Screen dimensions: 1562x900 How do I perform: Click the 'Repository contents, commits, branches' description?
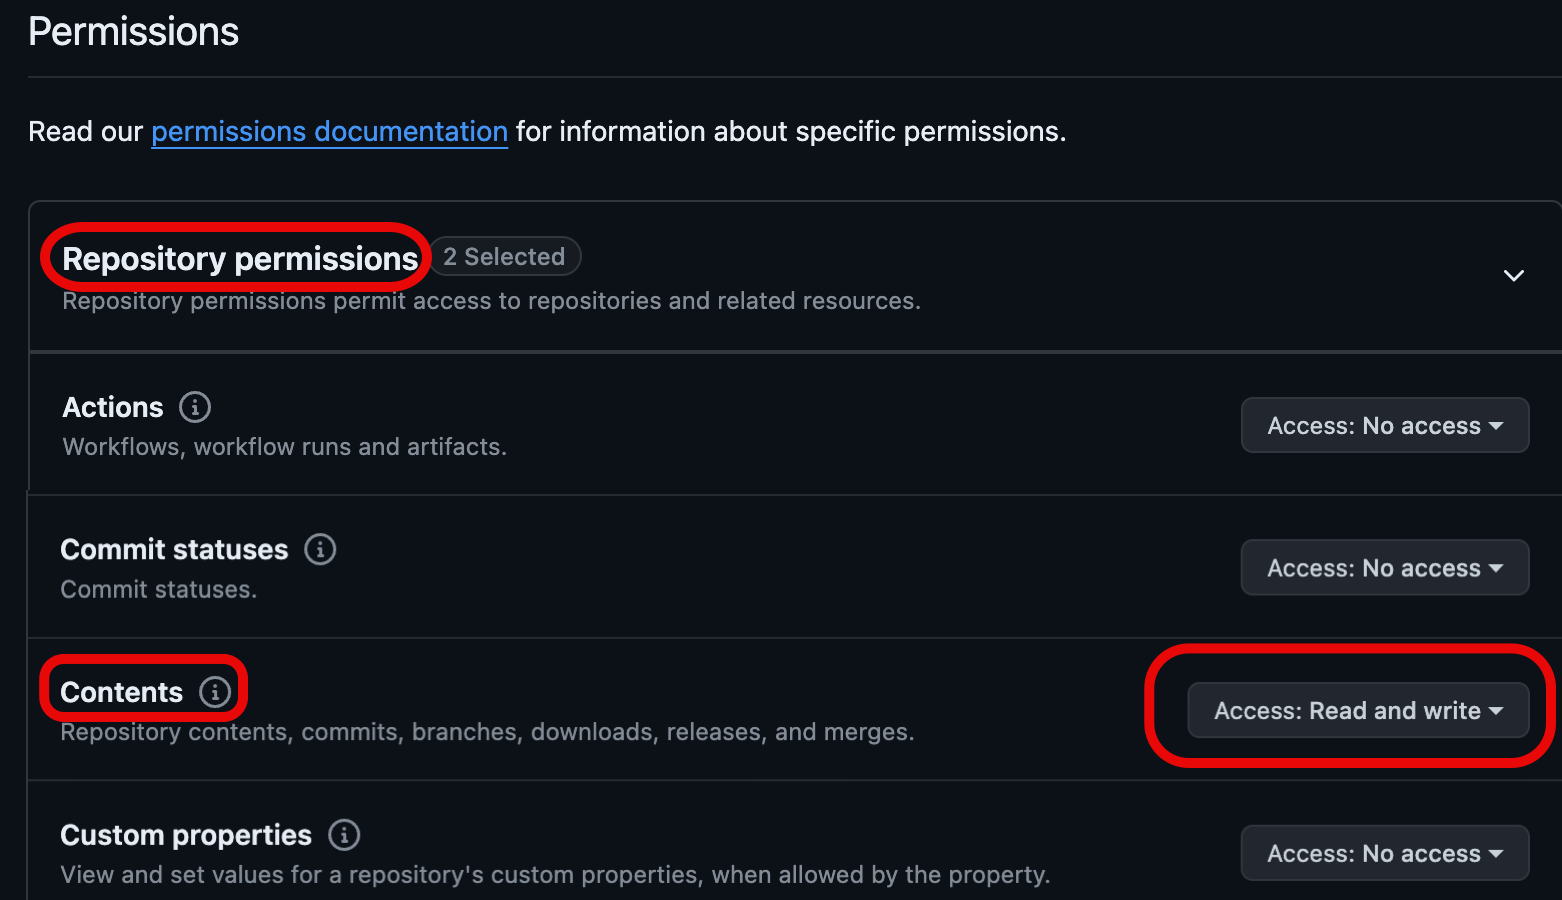click(487, 732)
